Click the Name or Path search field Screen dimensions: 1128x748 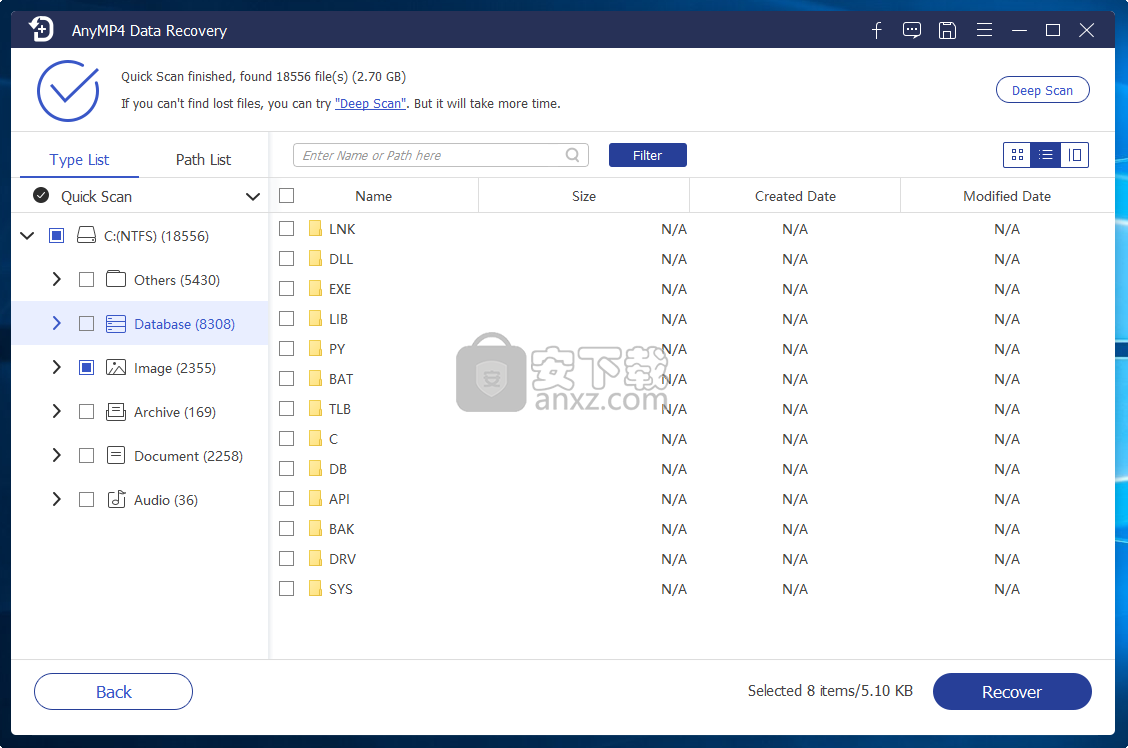click(x=430, y=155)
